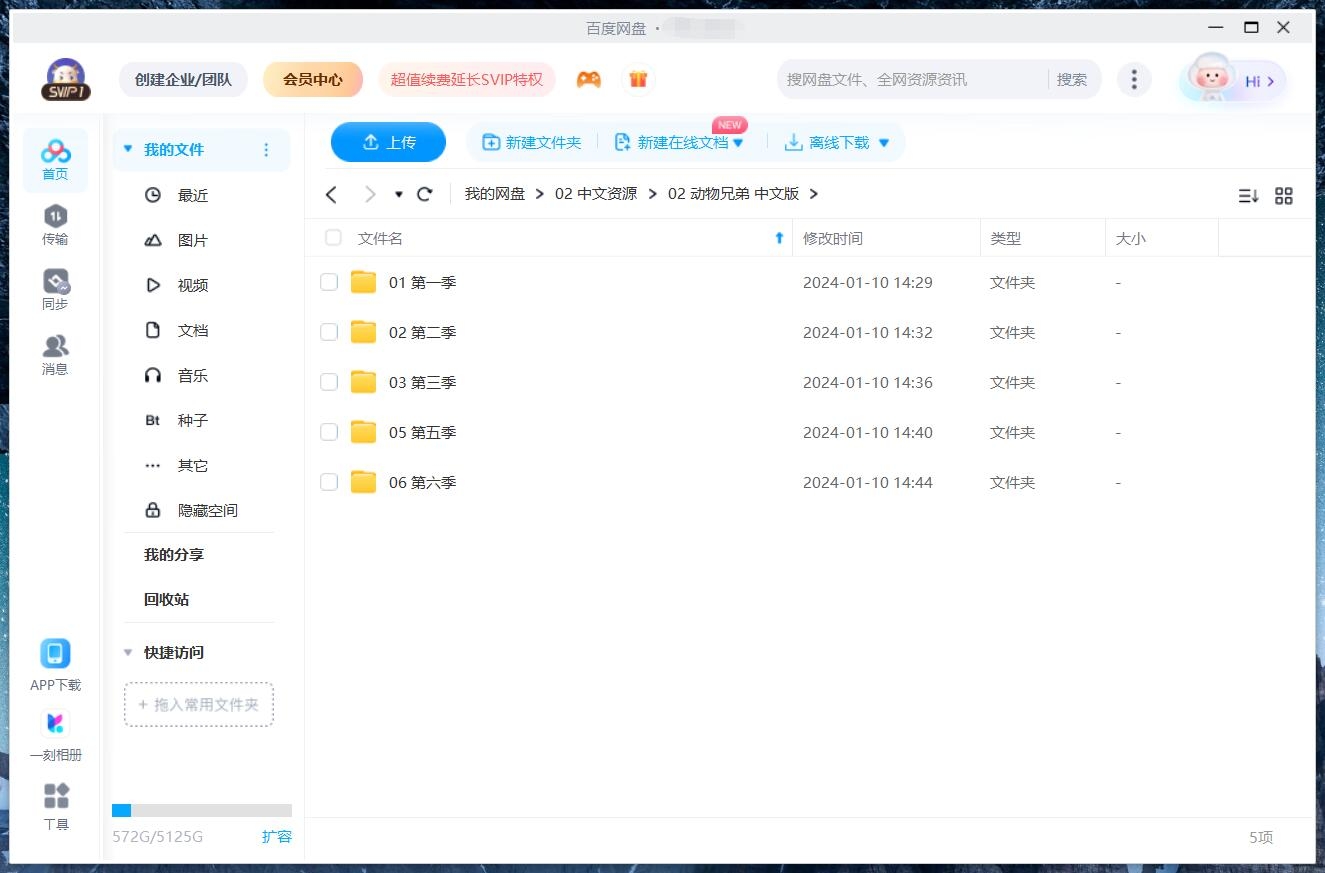
Task: Open the sort order icon near view toggles
Action: [1247, 196]
